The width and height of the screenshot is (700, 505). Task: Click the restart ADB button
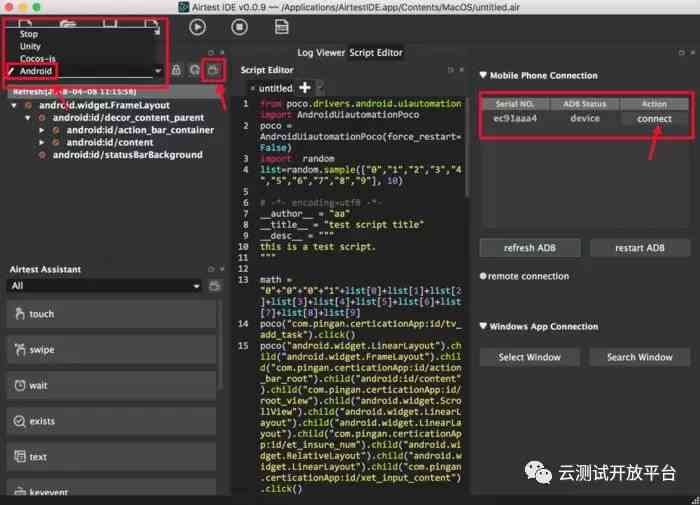pos(640,248)
